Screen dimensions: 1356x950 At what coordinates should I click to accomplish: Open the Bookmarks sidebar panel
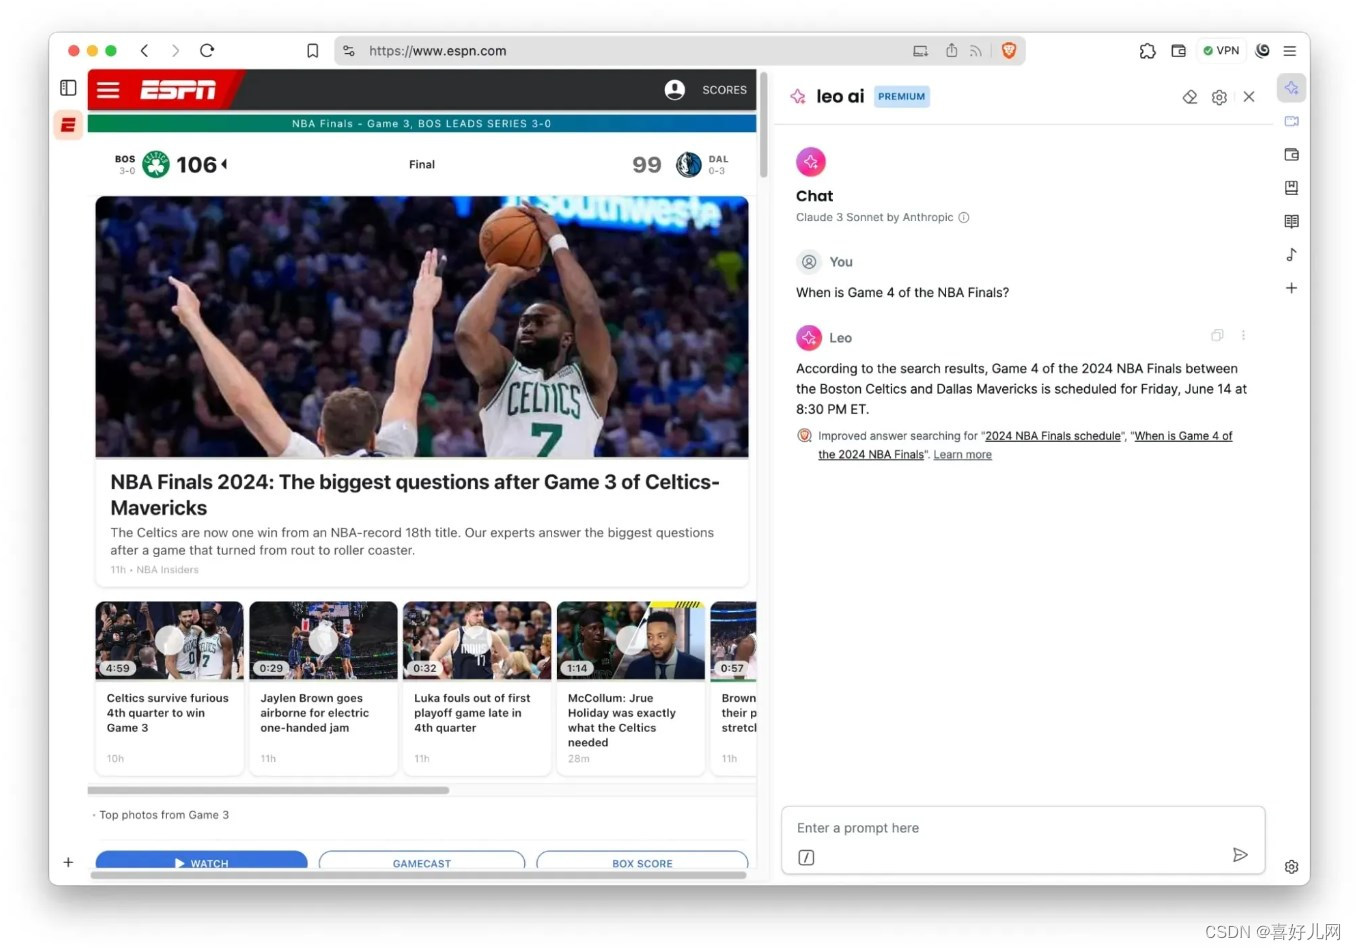1291,188
